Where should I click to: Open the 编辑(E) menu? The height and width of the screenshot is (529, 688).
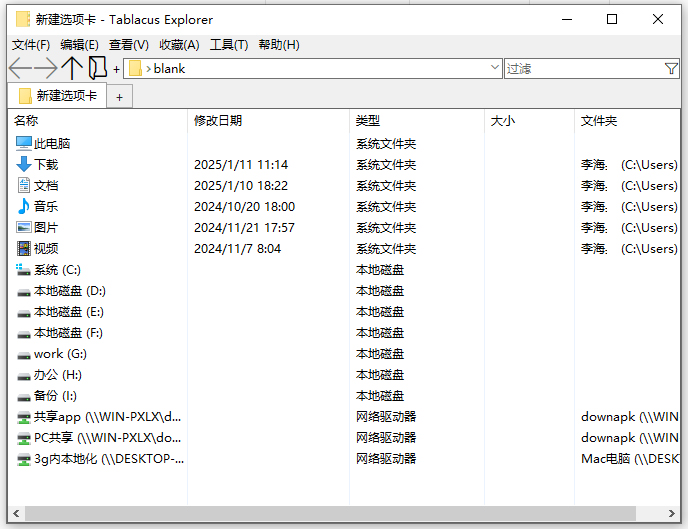click(79, 45)
